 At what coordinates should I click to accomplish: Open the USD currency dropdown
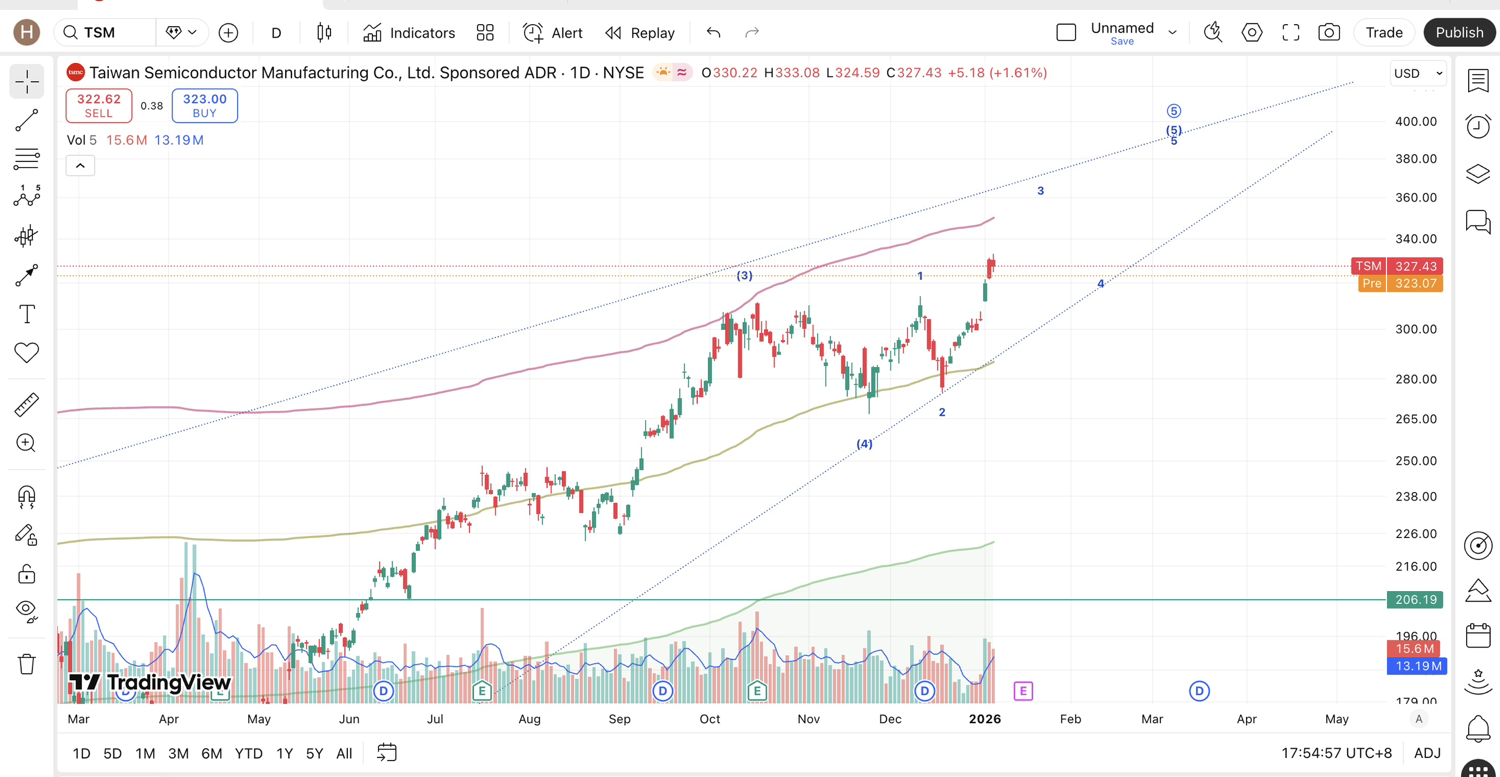point(1418,73)
